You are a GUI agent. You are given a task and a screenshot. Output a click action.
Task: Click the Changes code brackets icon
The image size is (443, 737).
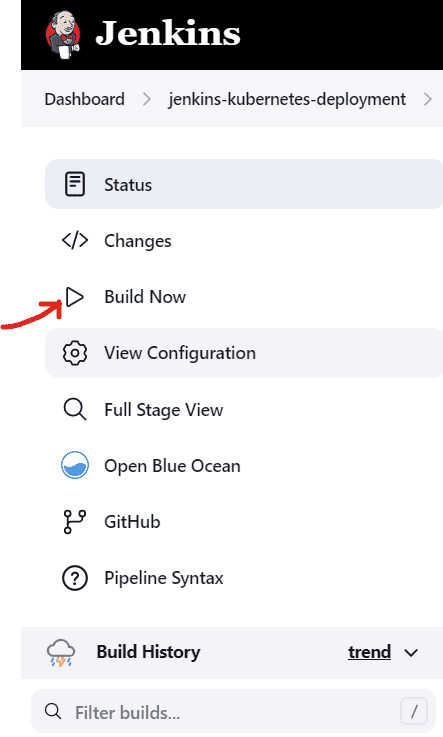point(75,240)
